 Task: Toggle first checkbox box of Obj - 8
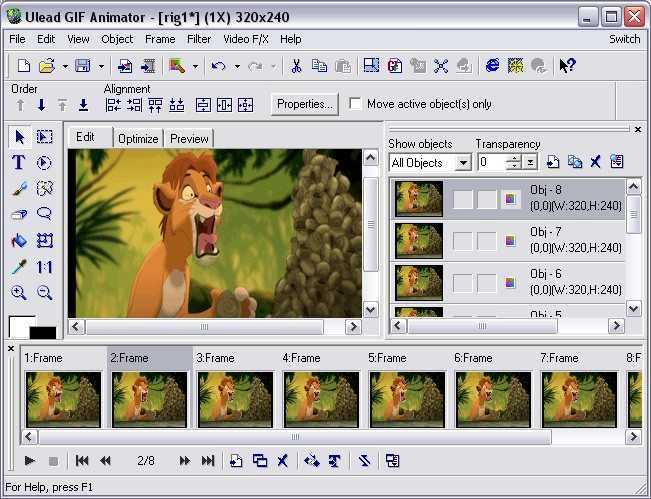tap(463, 200)
